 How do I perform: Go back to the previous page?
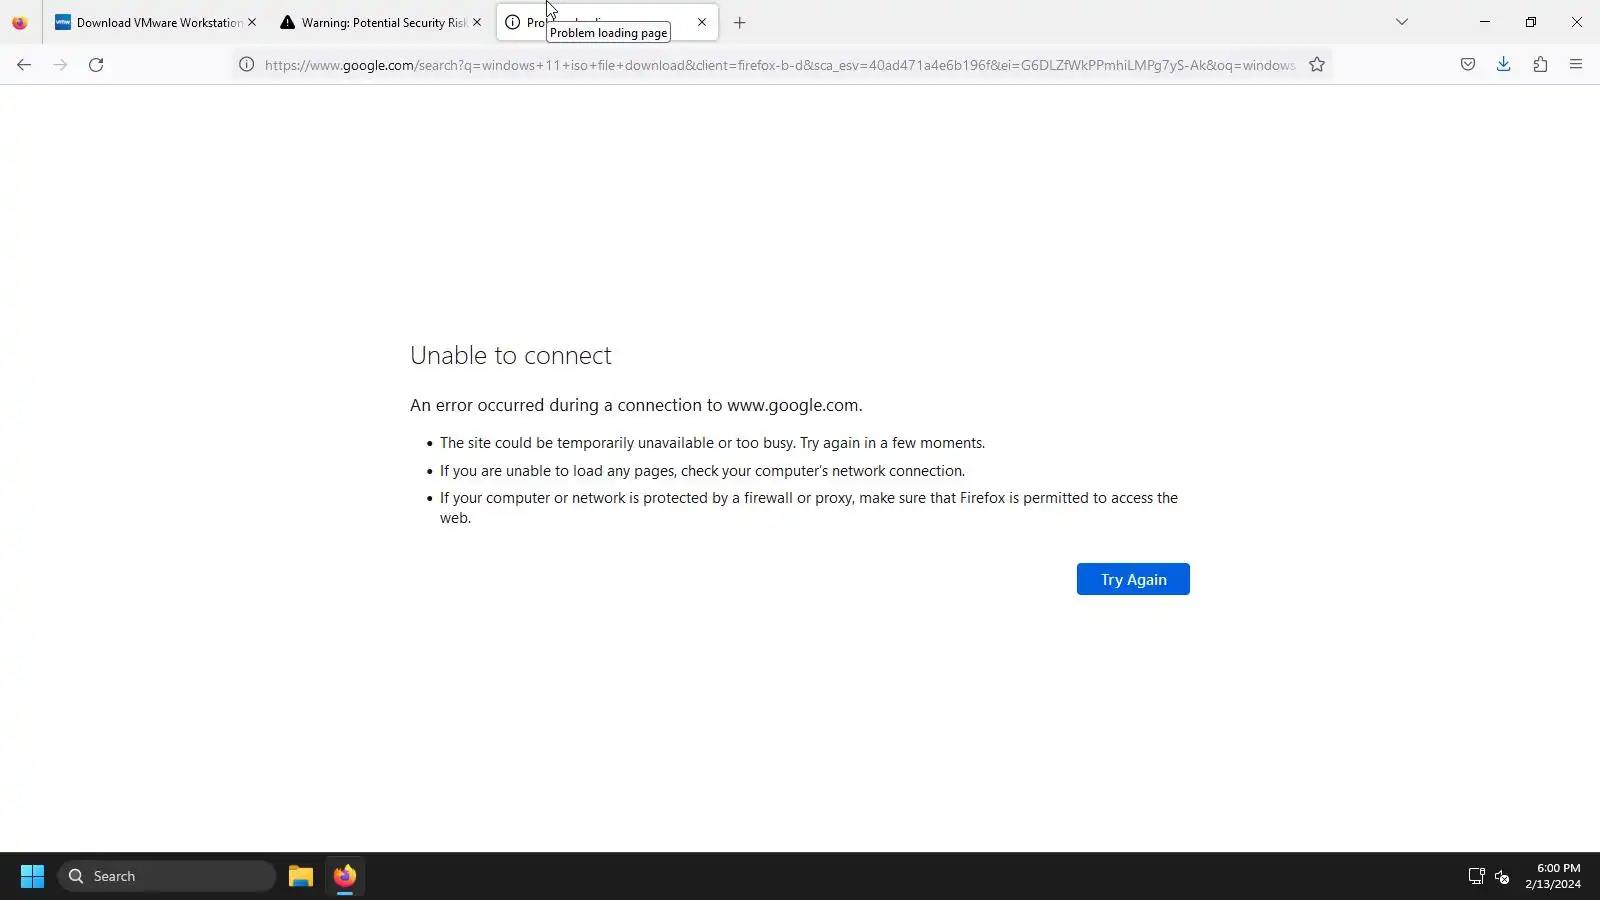pos(24,65)
